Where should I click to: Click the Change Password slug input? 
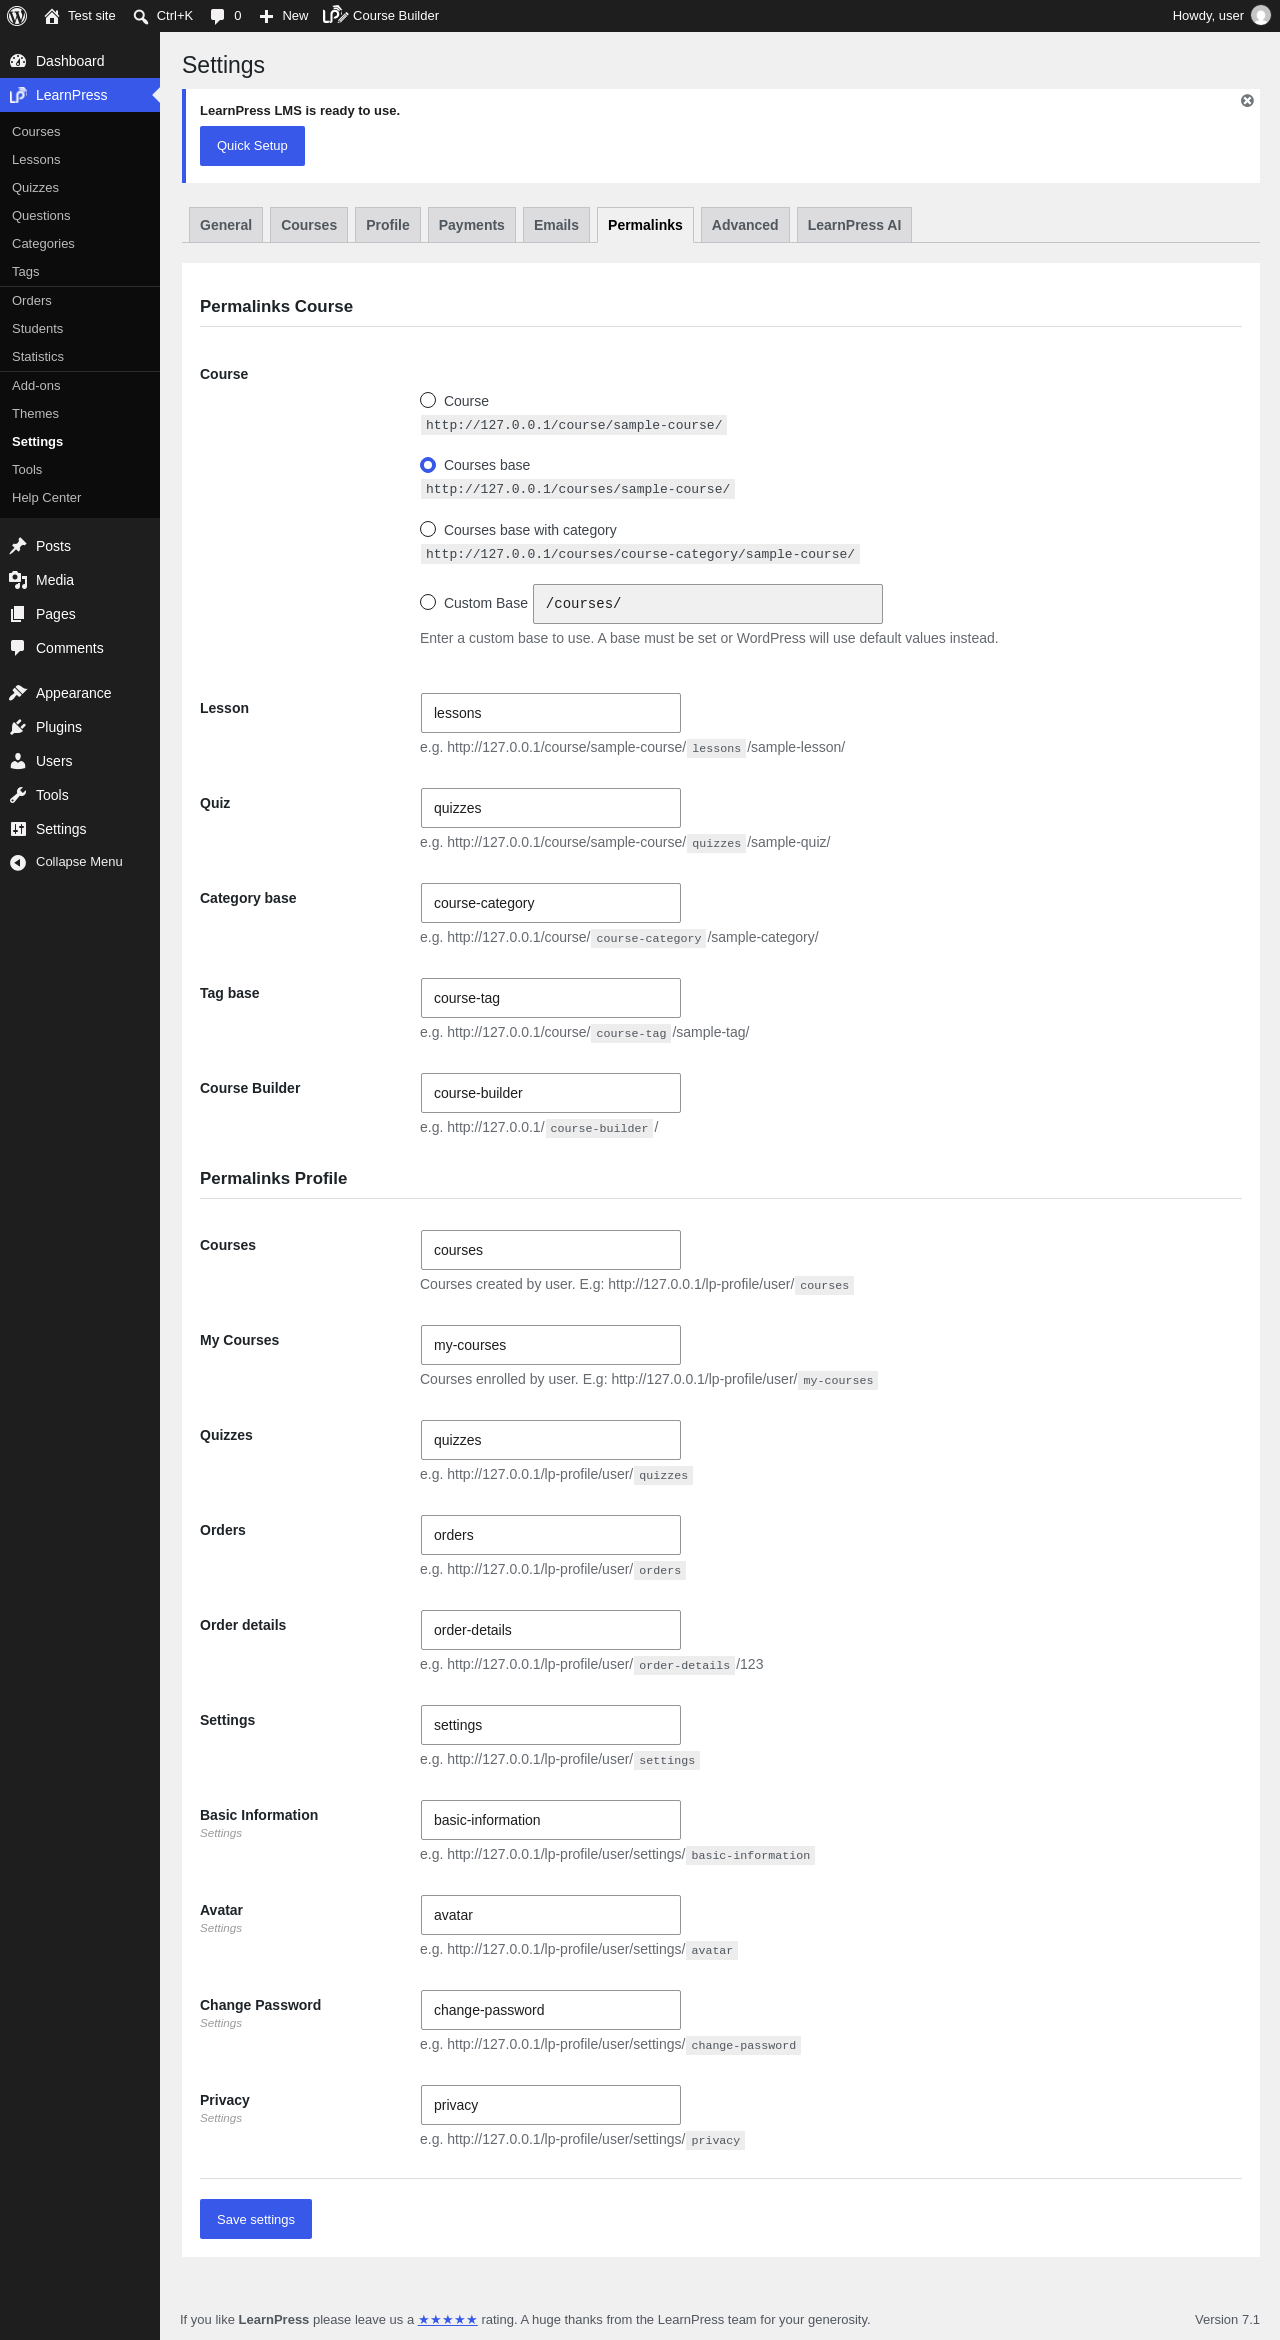pyautogui.click(x=551, y=2010)
